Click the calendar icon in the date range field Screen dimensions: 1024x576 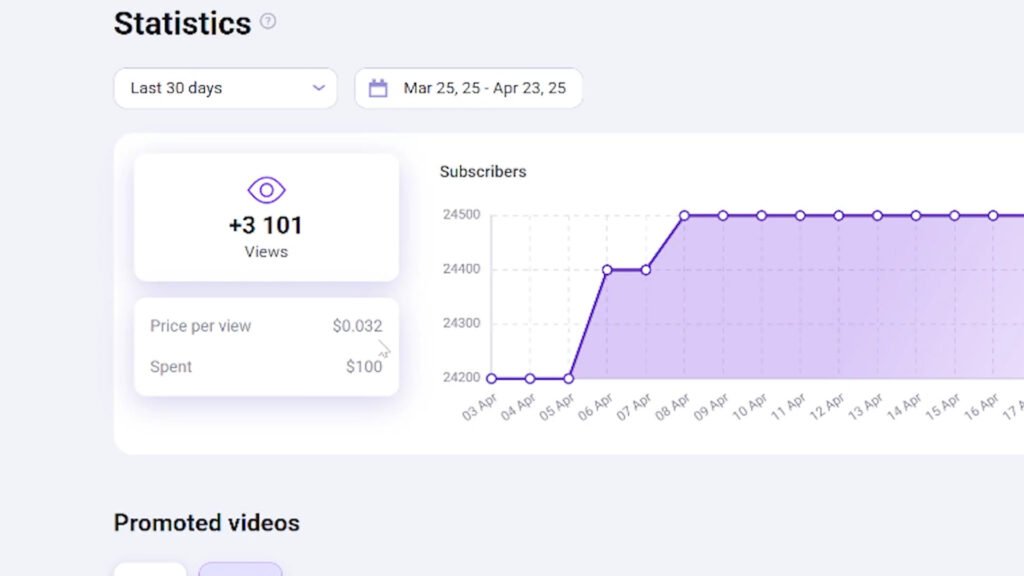point(378,88)
